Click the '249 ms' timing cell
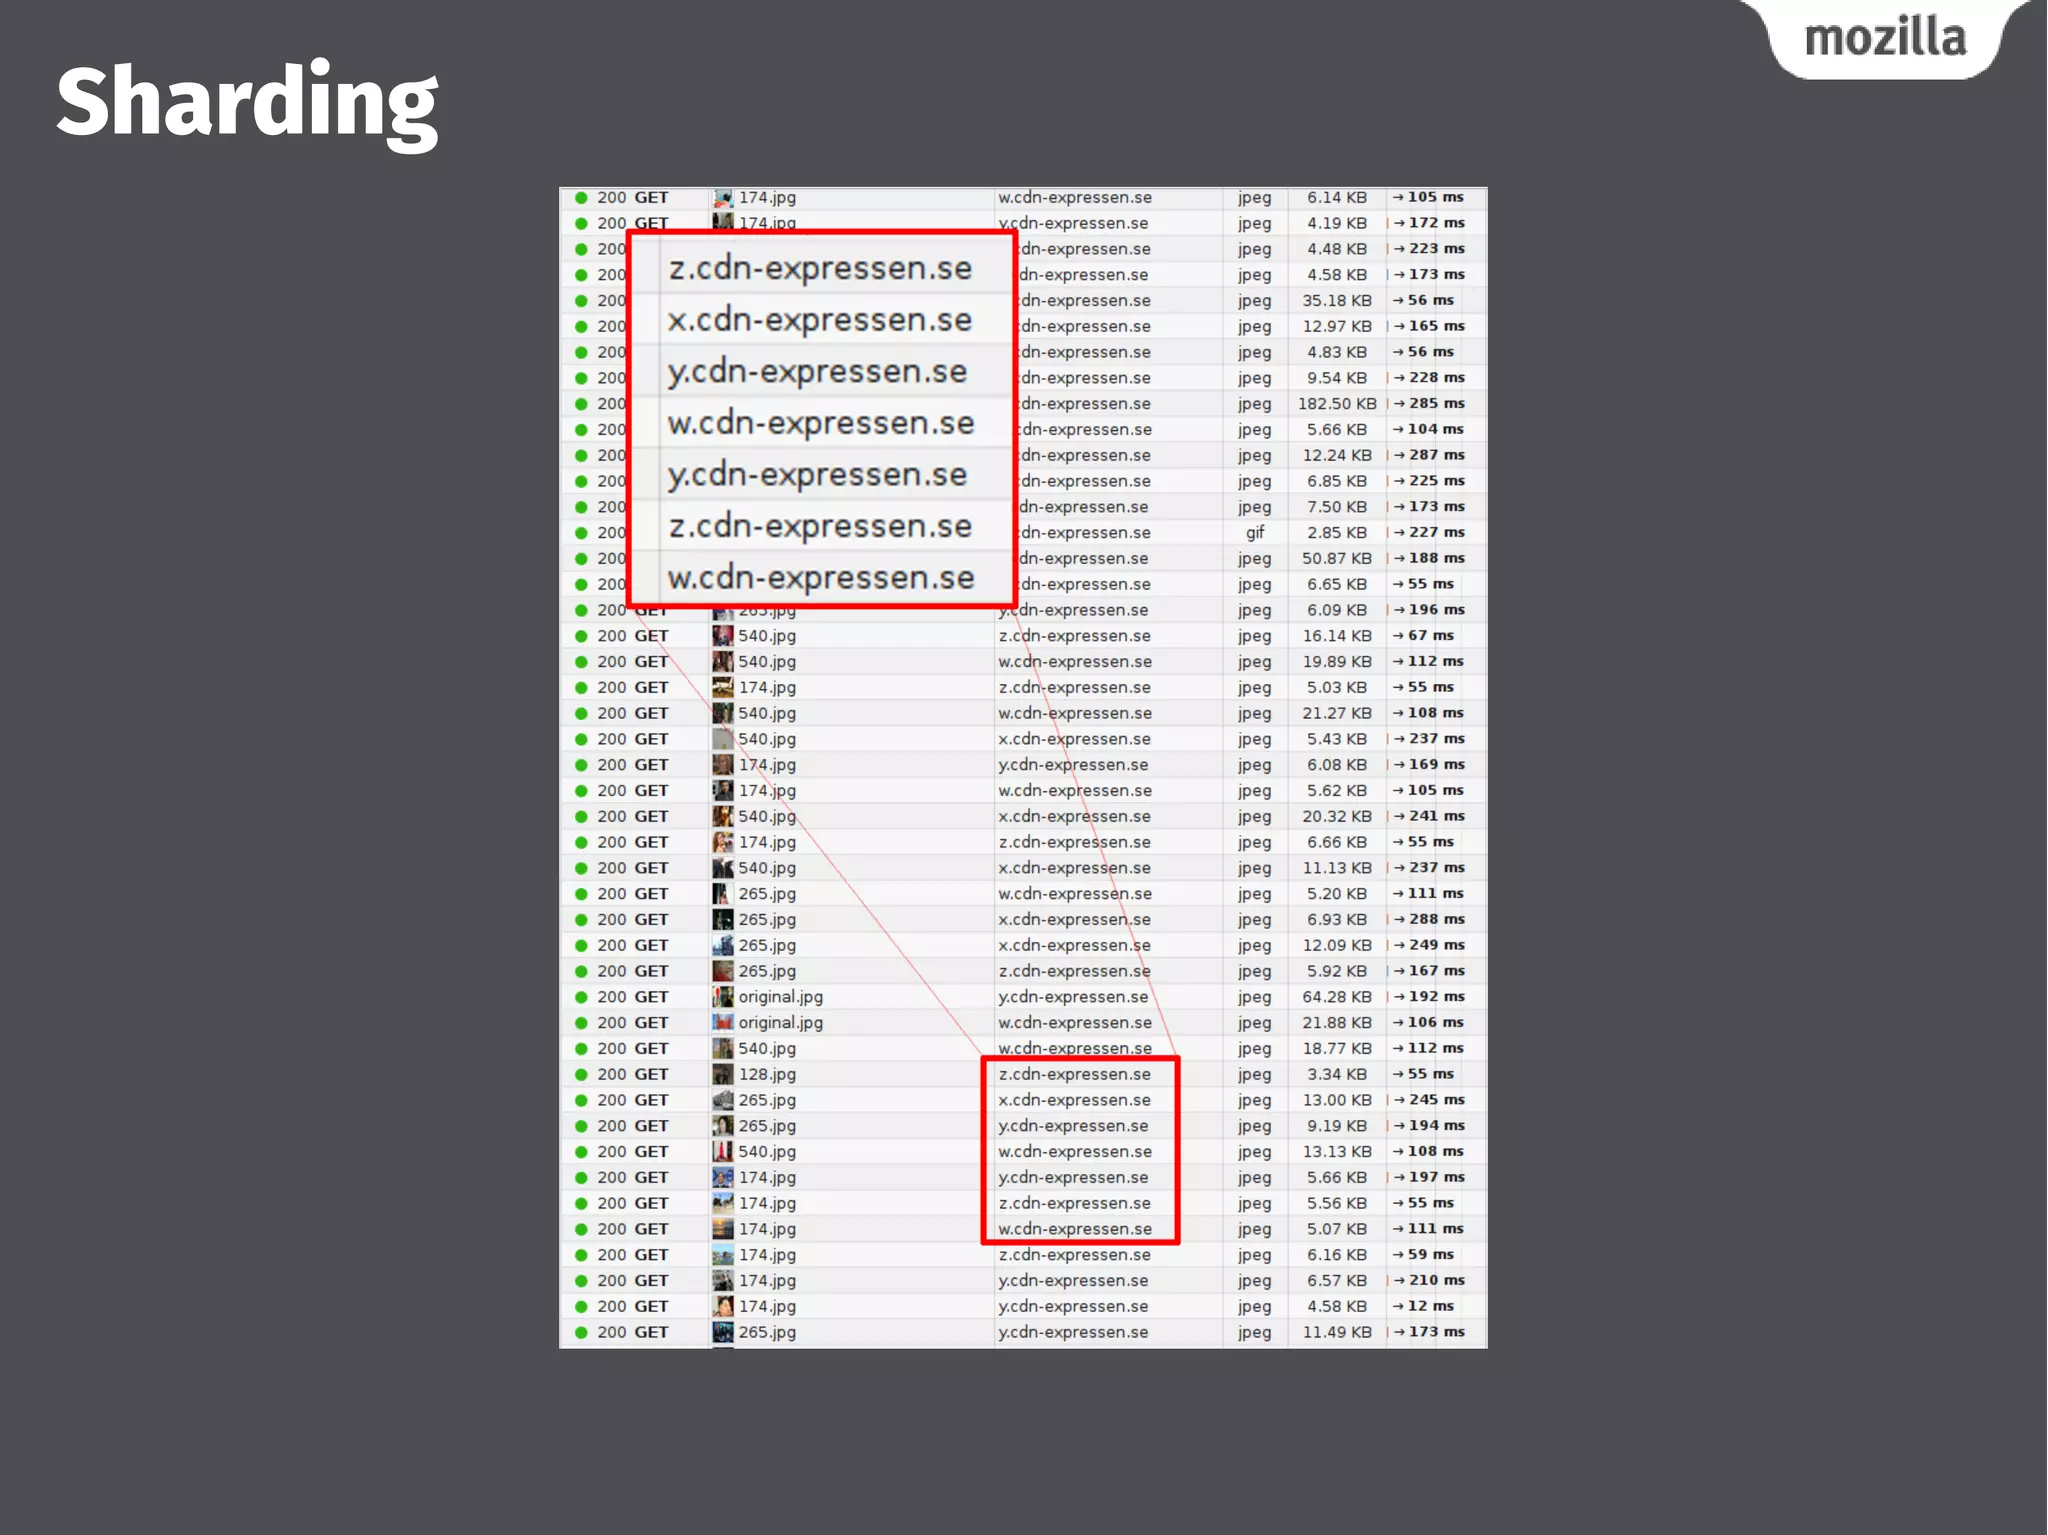The image size is (2048, 1535). [x=1429, y=946]
